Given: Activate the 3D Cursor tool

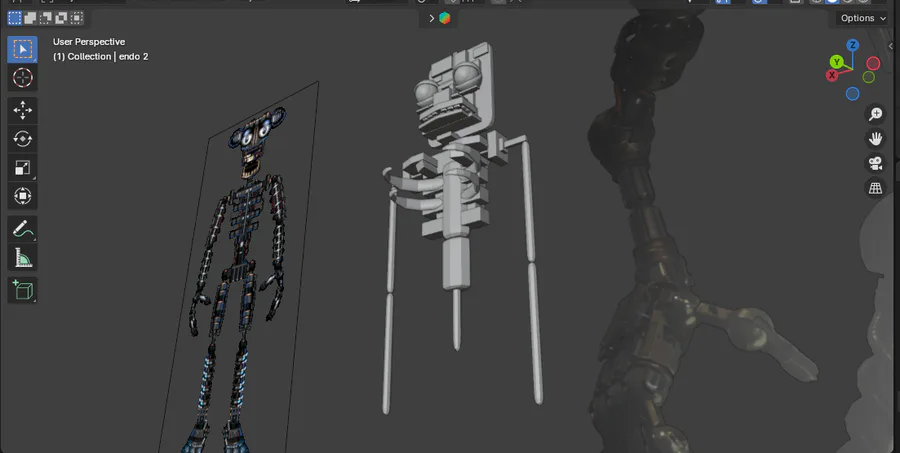Looking at the screenshot, I should click(22, 78).
